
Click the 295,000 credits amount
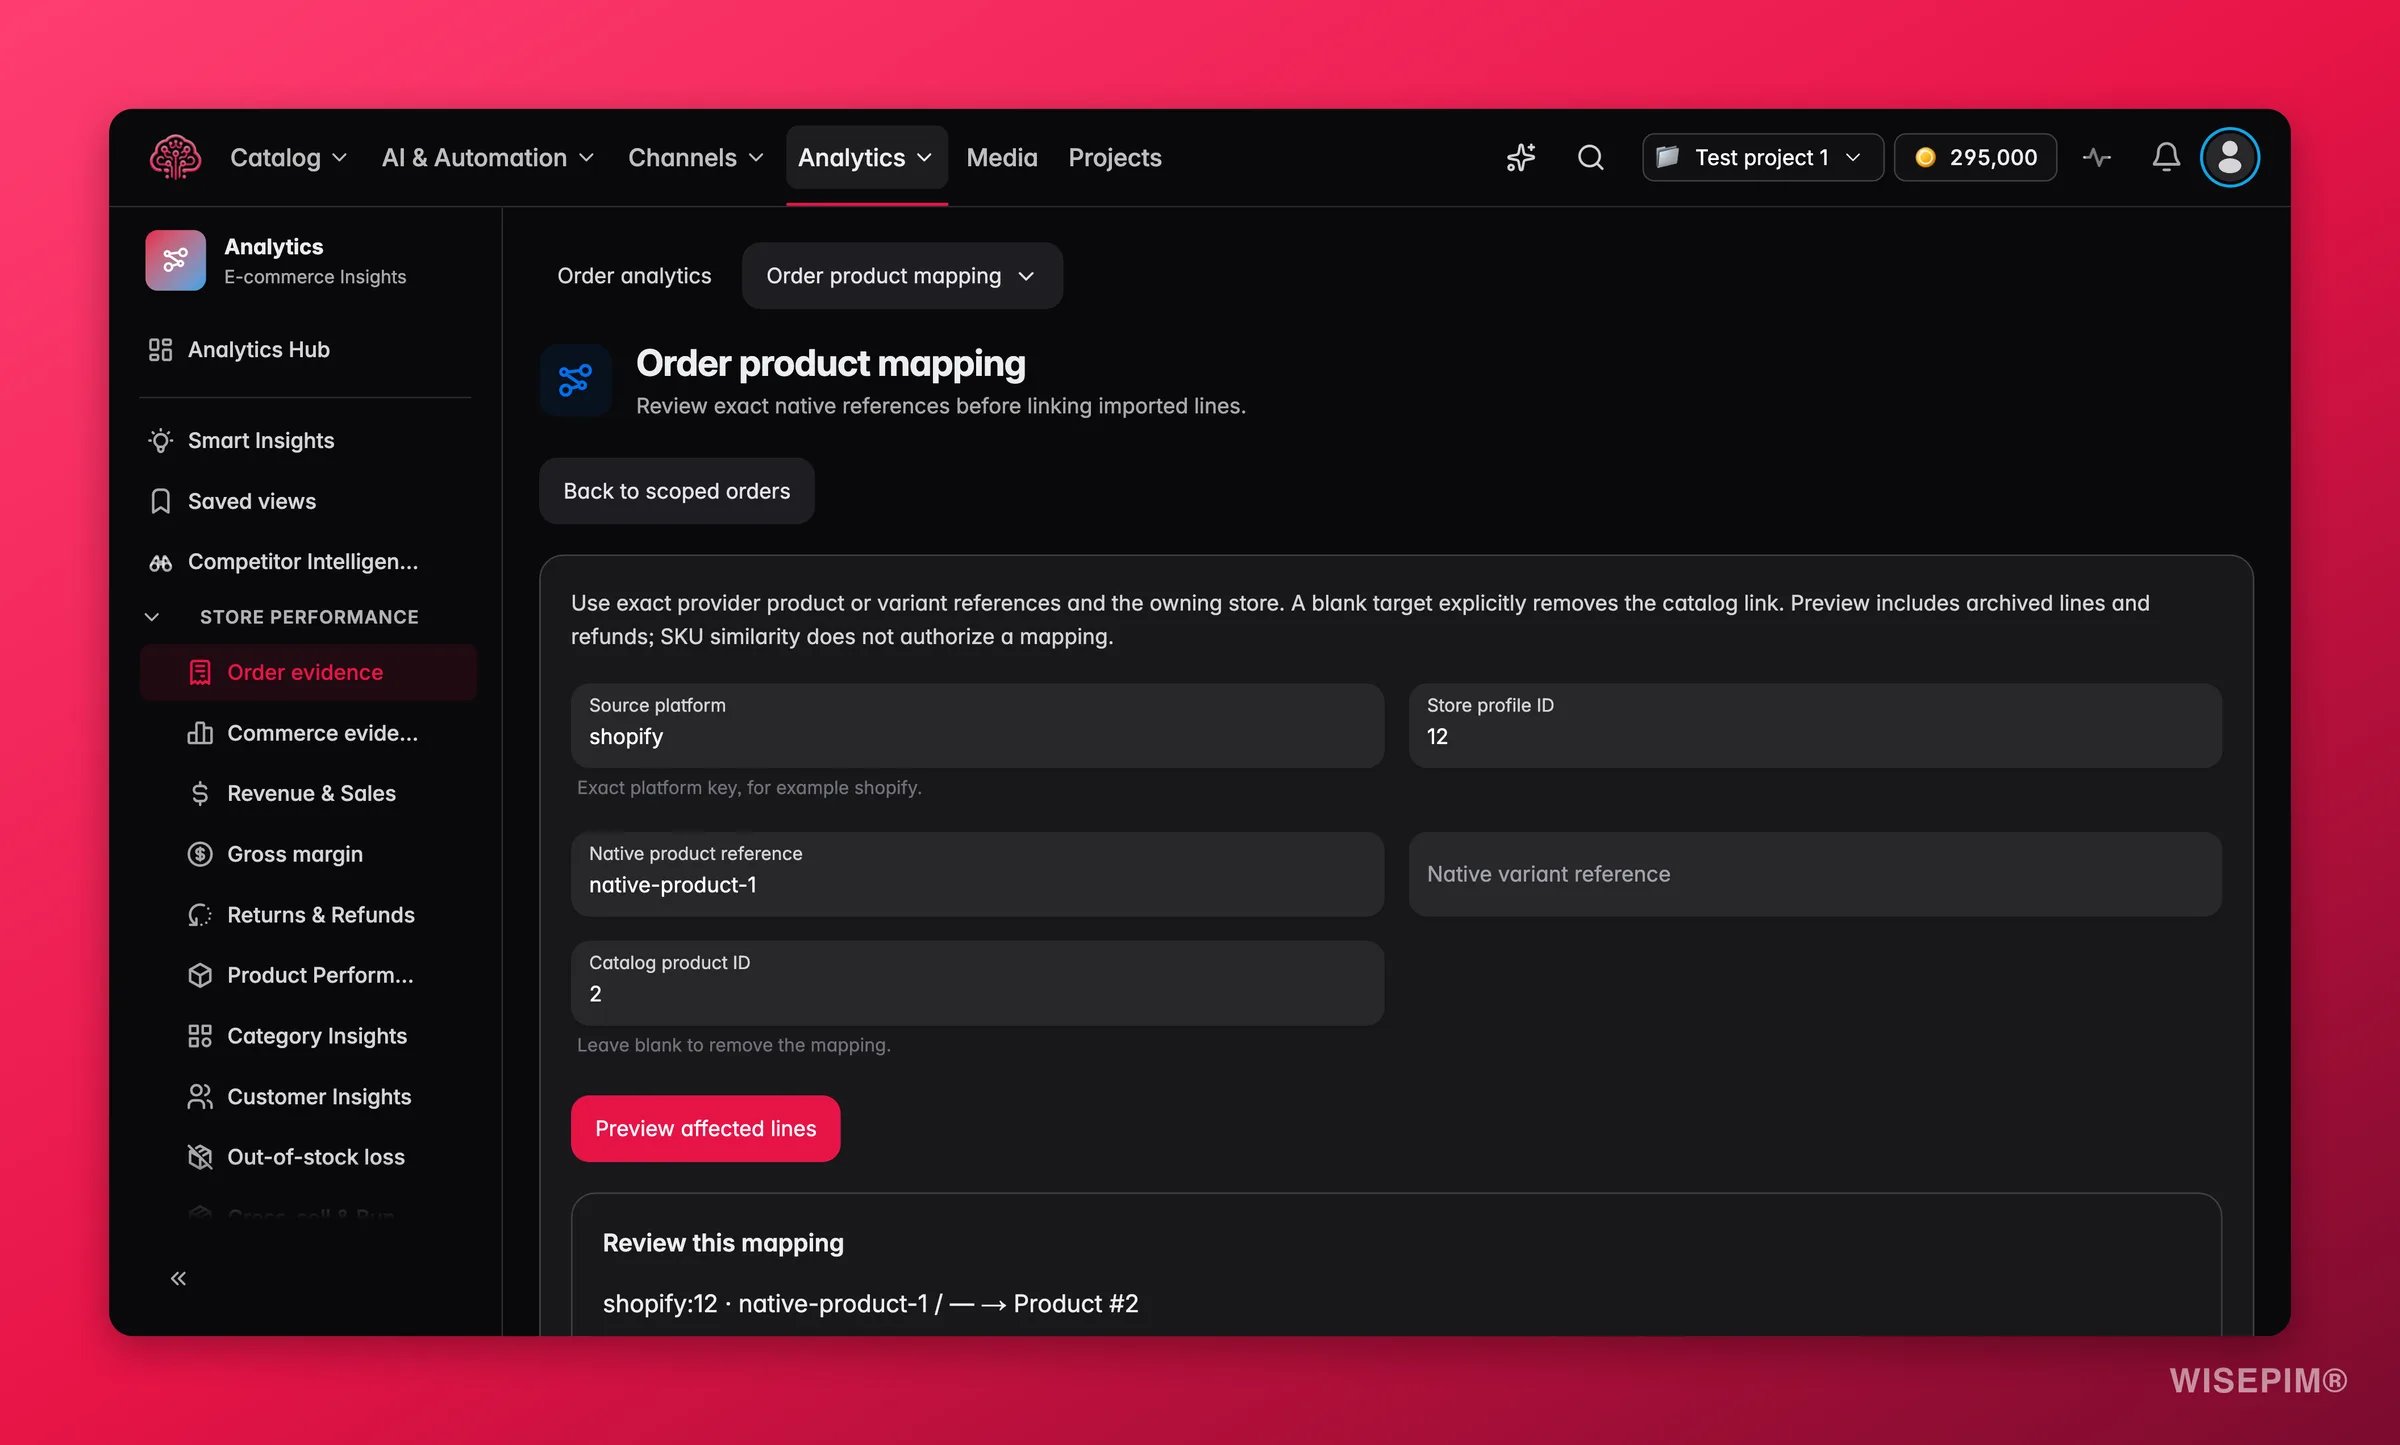pyautogui.click(x=1992, y=157)
